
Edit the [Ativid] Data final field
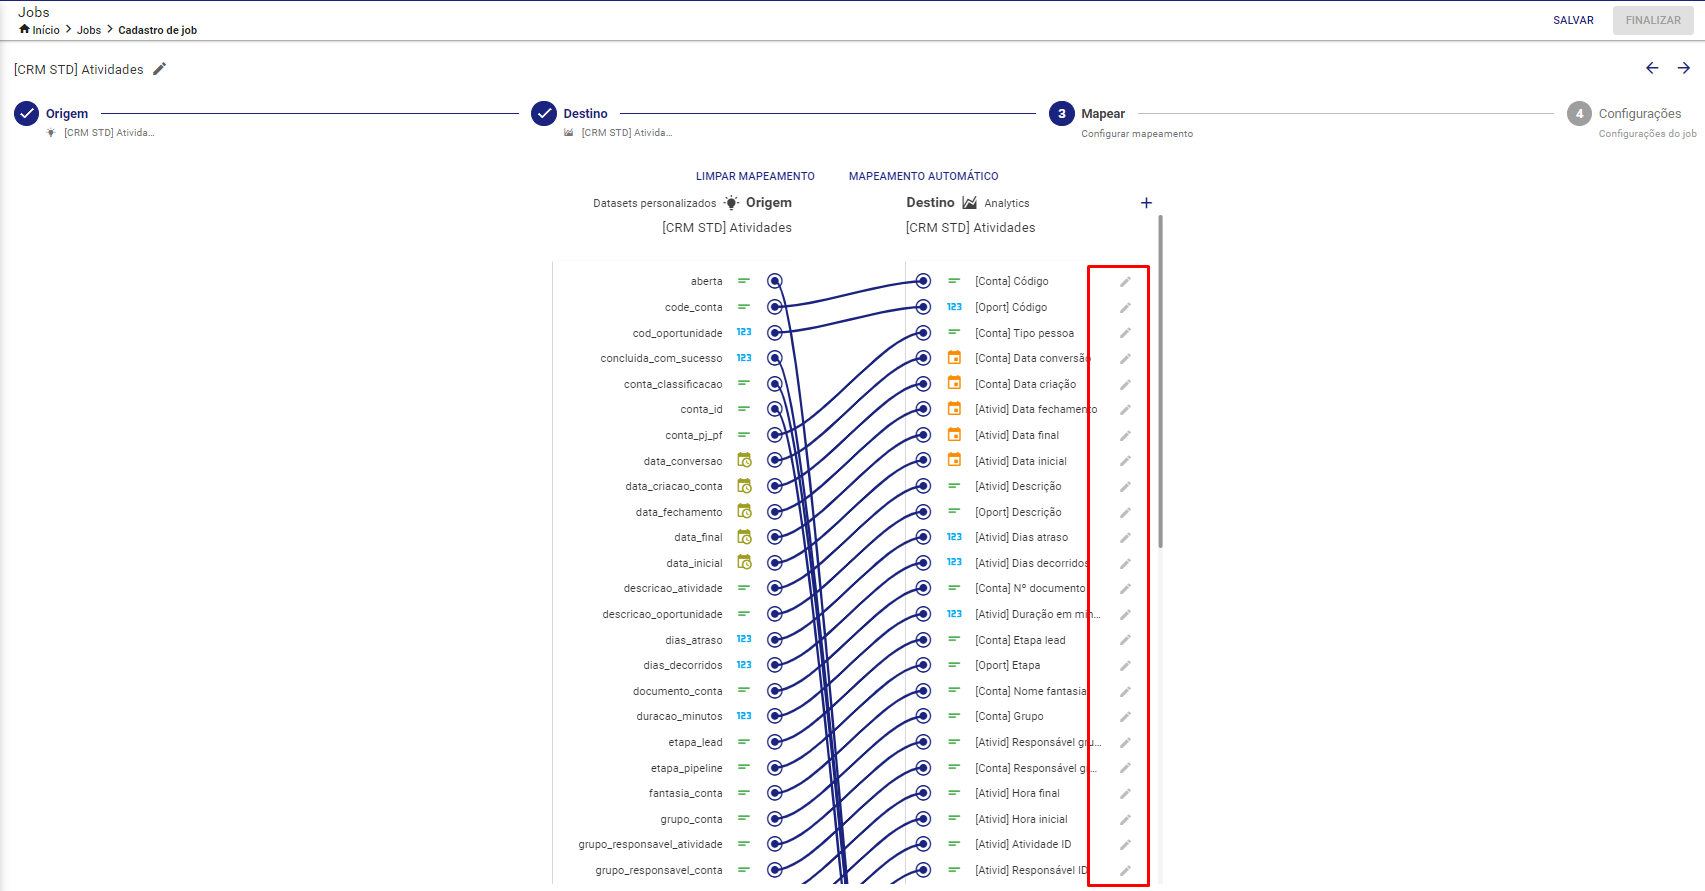(1125, 436)
